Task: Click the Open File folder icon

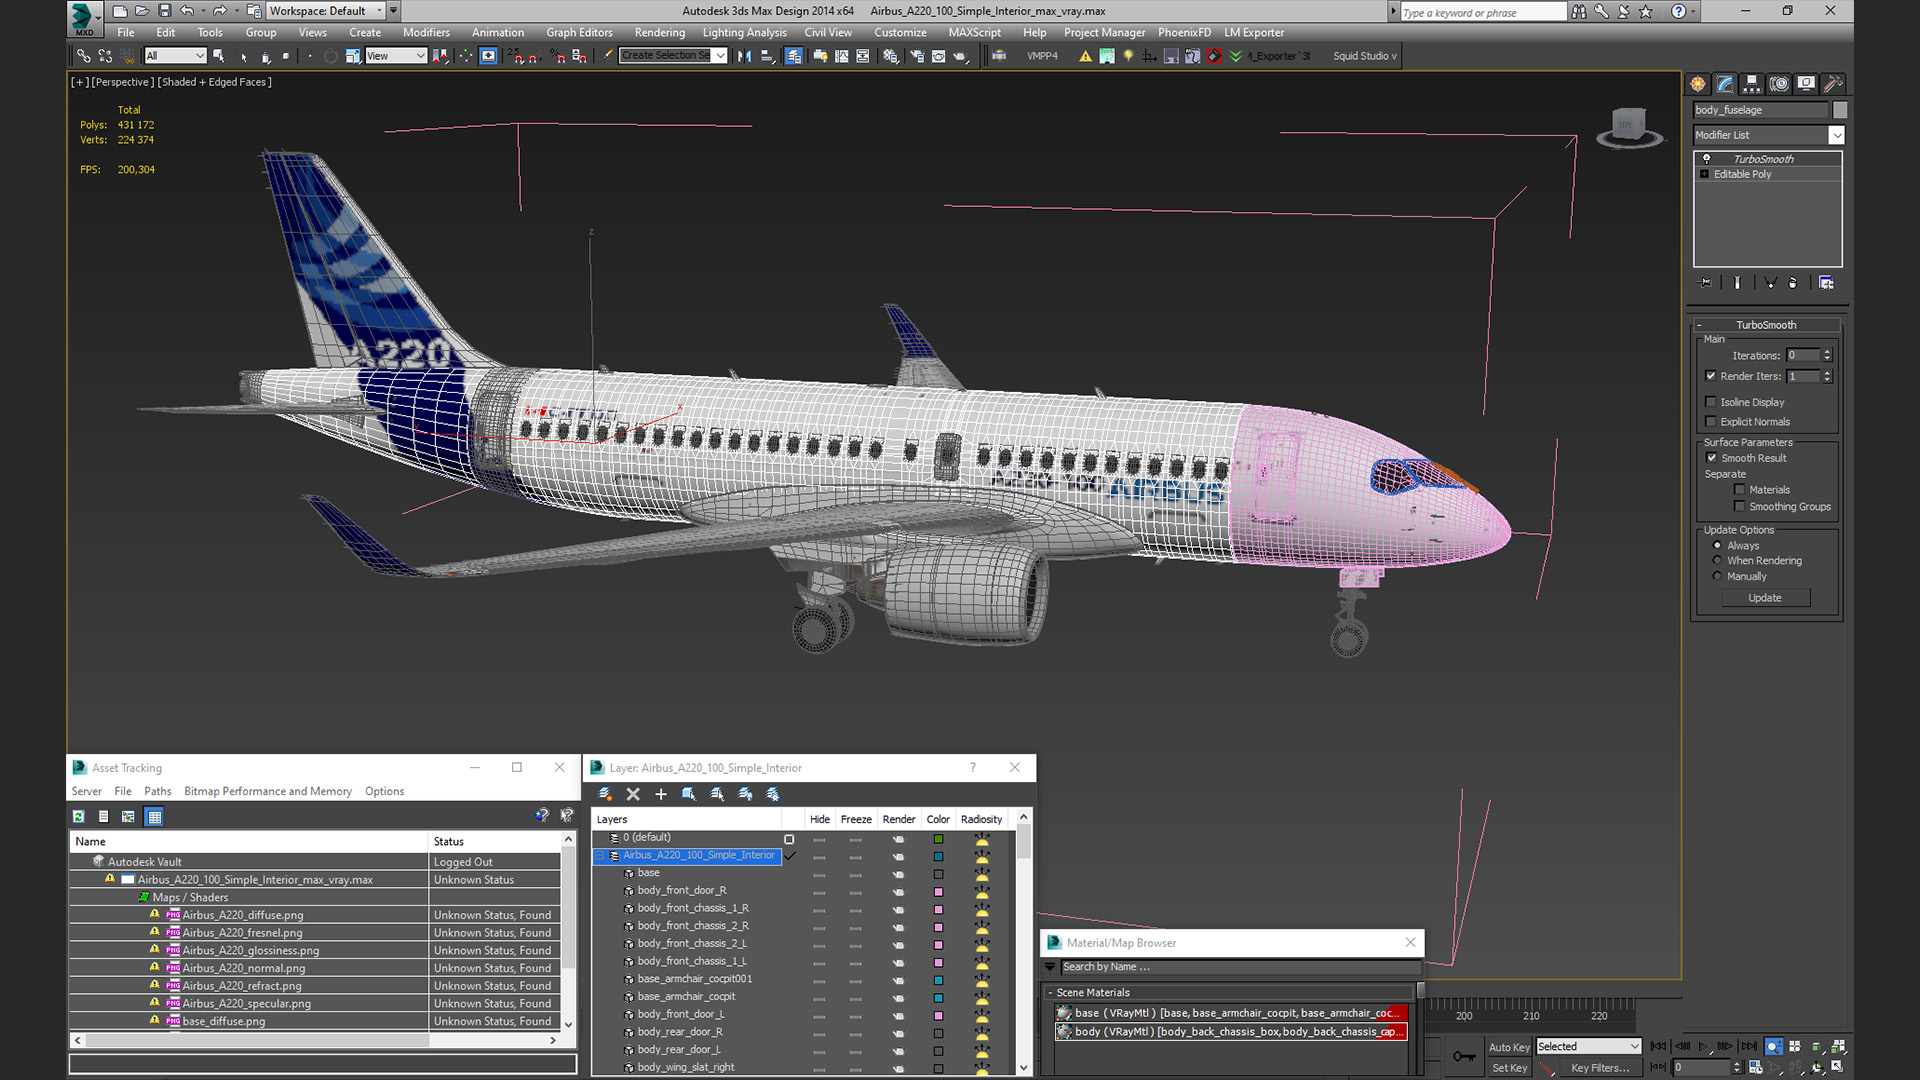Action: click(142, 11)
